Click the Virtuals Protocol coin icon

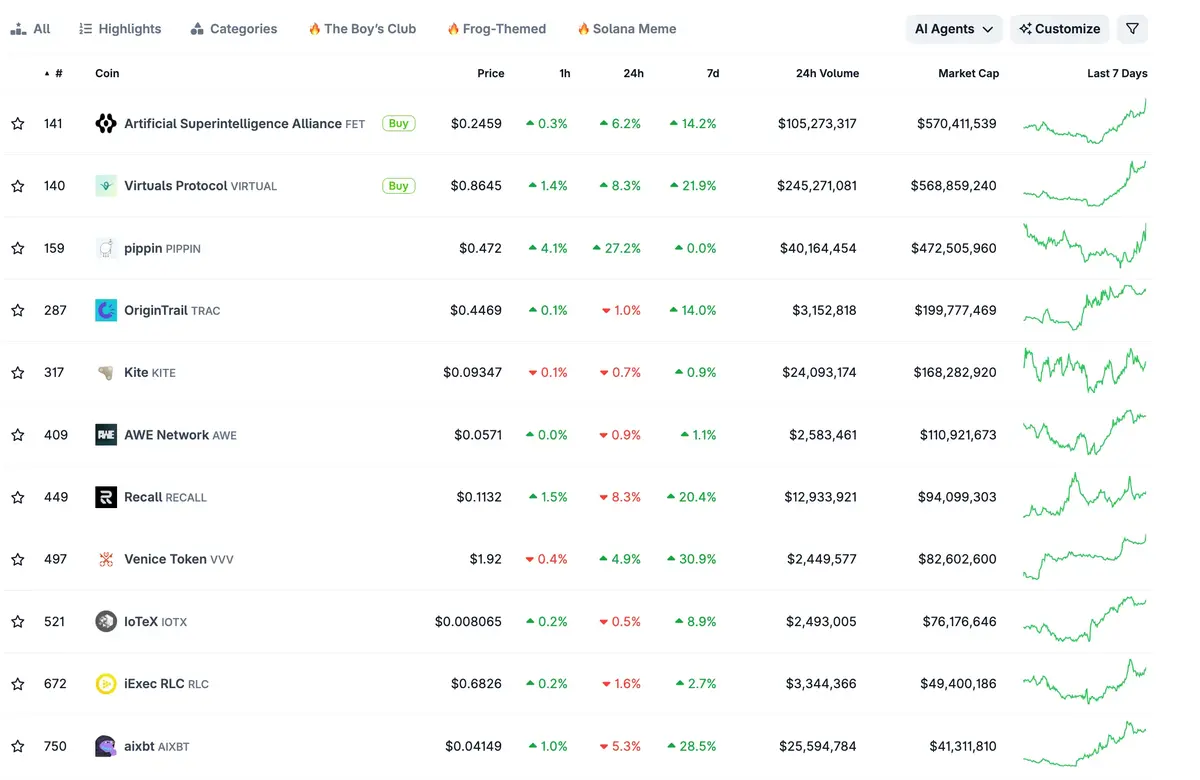[x=105, y=186]
